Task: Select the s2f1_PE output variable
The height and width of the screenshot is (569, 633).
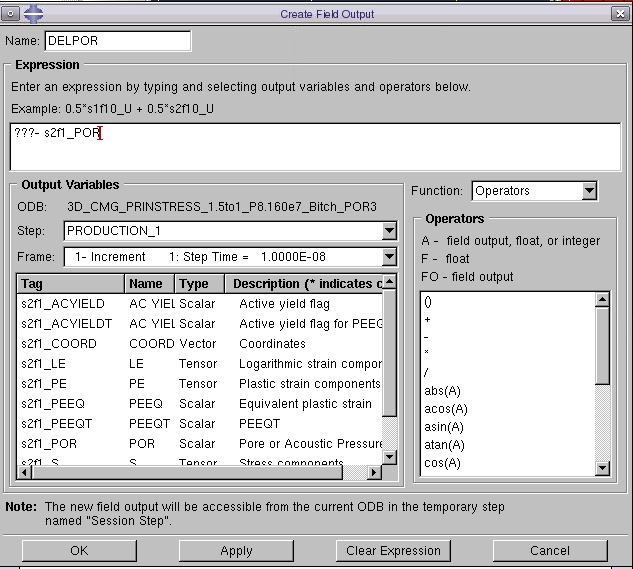Action: click(200, 384)
